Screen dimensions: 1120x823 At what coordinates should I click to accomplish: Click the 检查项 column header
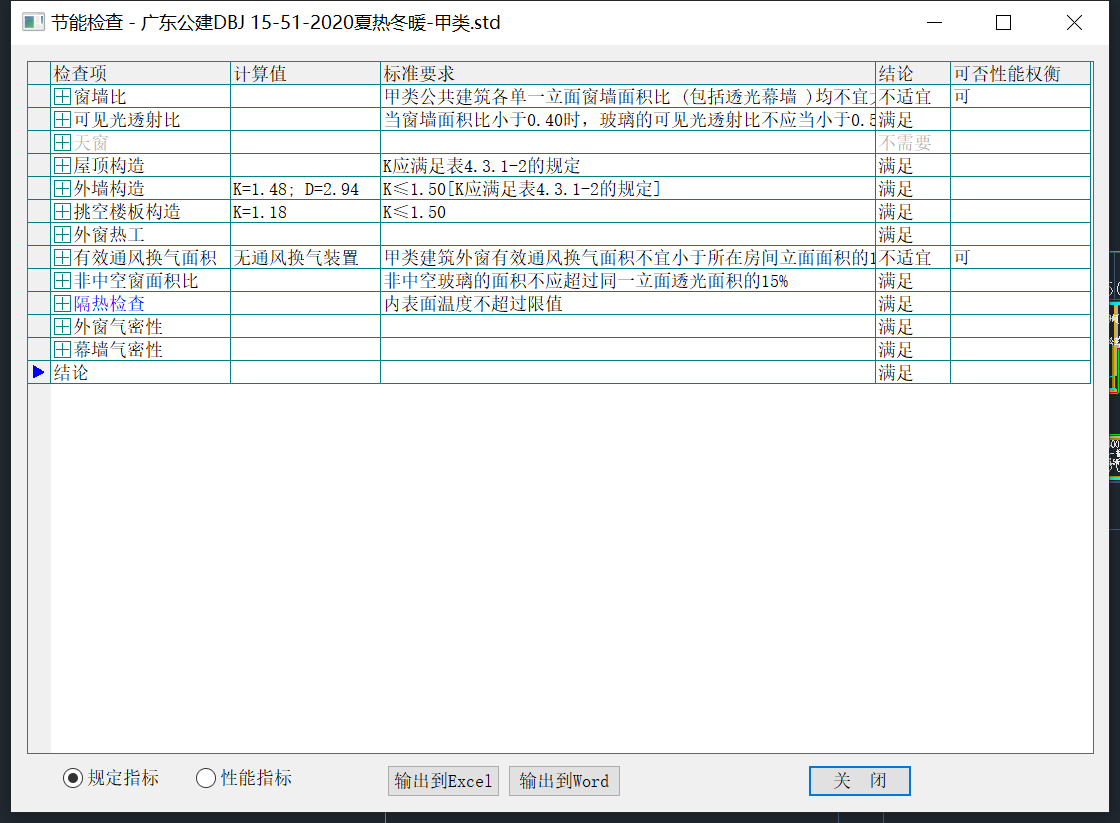[x=140, y=73]
